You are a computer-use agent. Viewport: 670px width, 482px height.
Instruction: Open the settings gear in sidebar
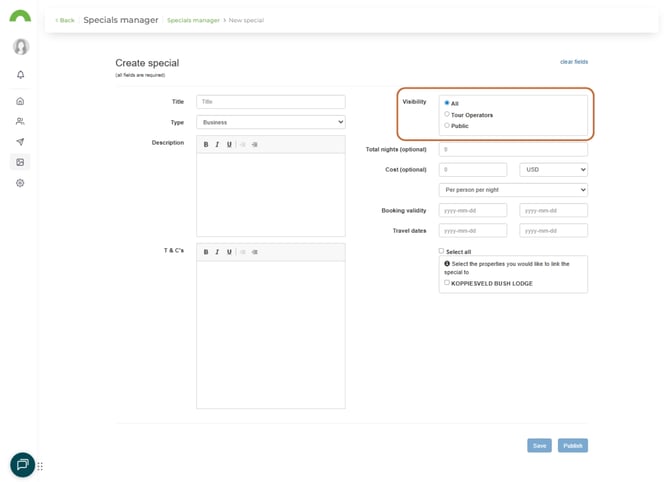pos(20,183)
